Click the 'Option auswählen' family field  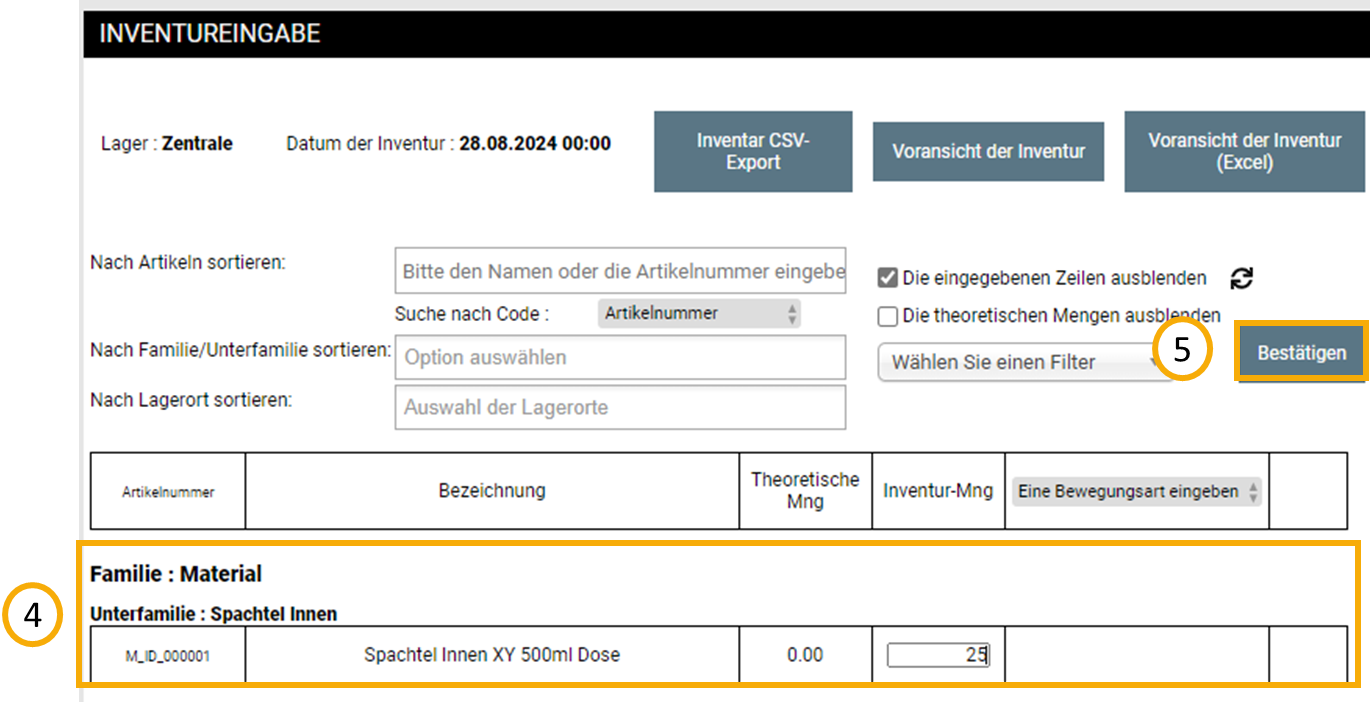click(x=620, y=357)
